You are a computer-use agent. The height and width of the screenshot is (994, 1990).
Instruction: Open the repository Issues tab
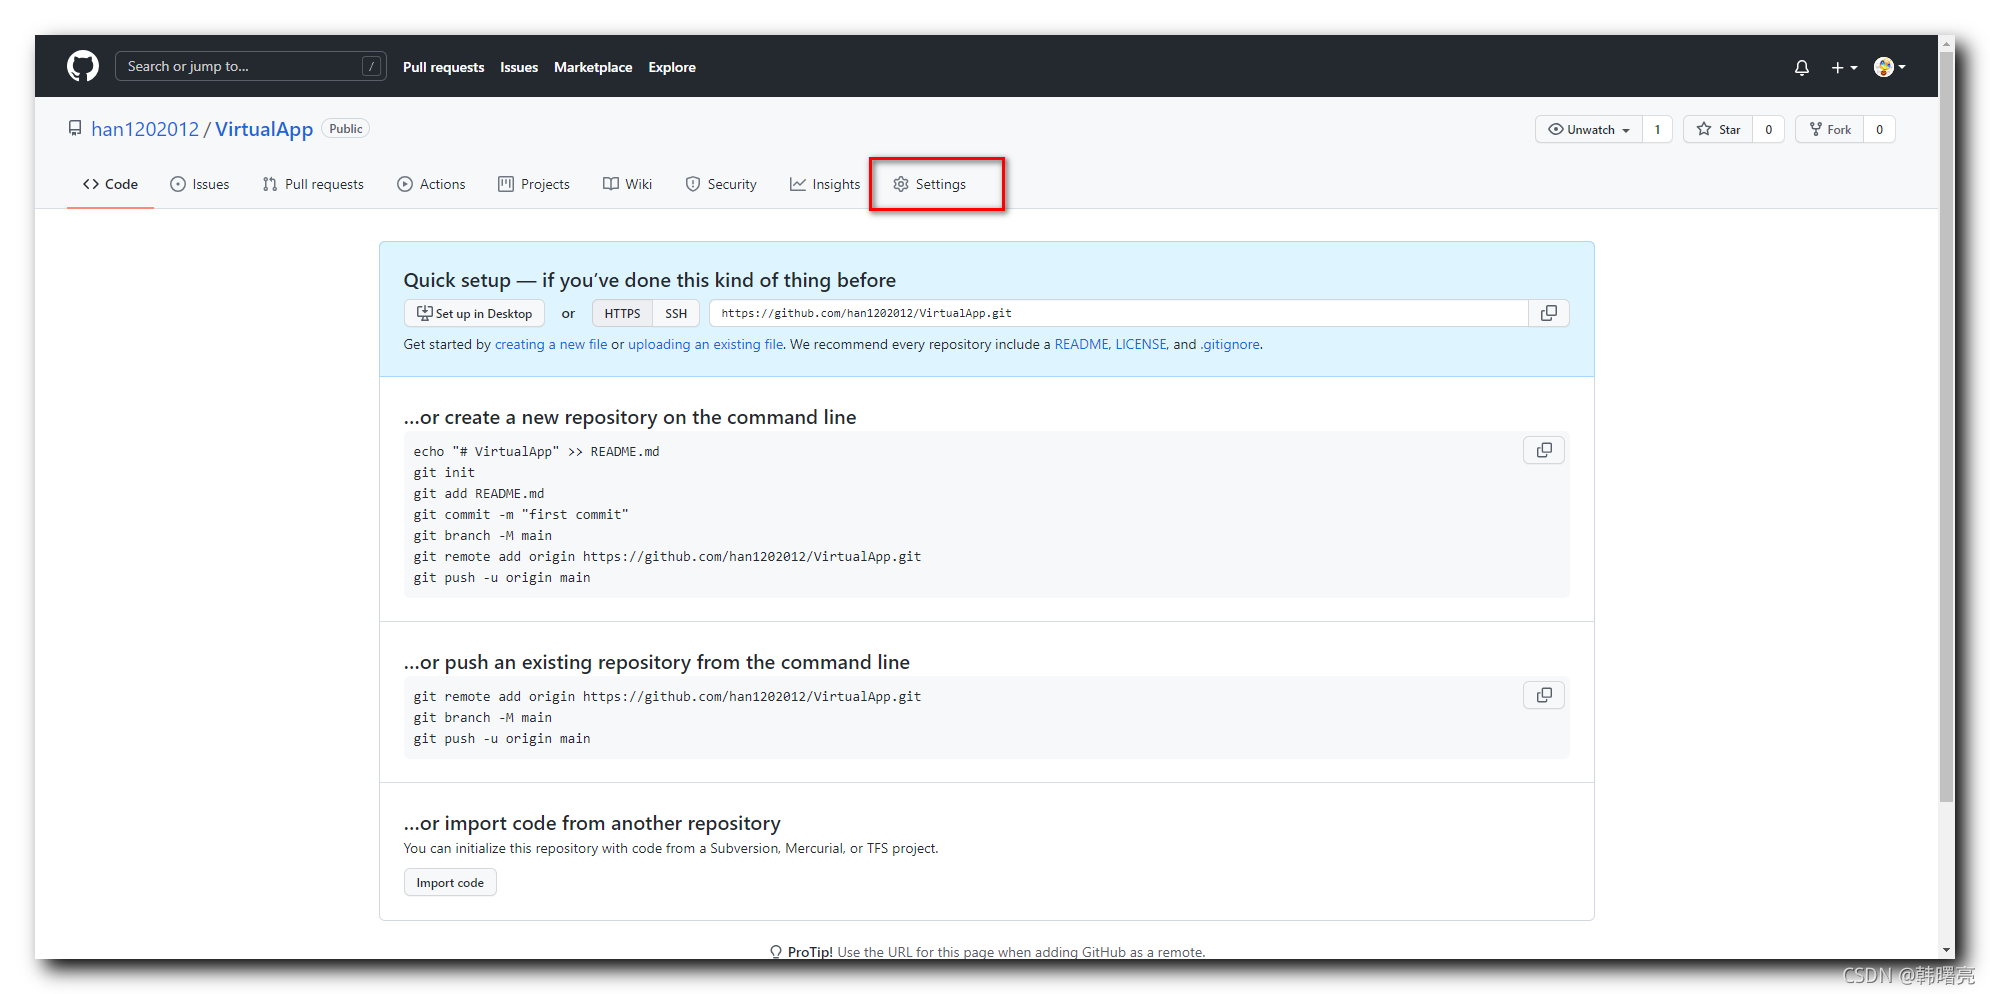coord(200,184)
